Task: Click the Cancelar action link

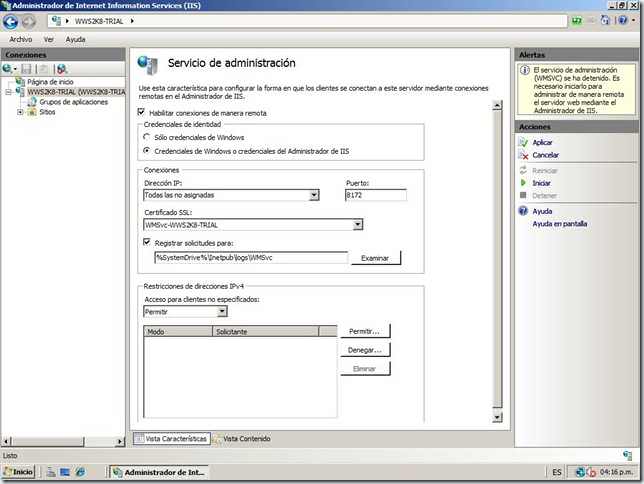Action: (545, 155)
